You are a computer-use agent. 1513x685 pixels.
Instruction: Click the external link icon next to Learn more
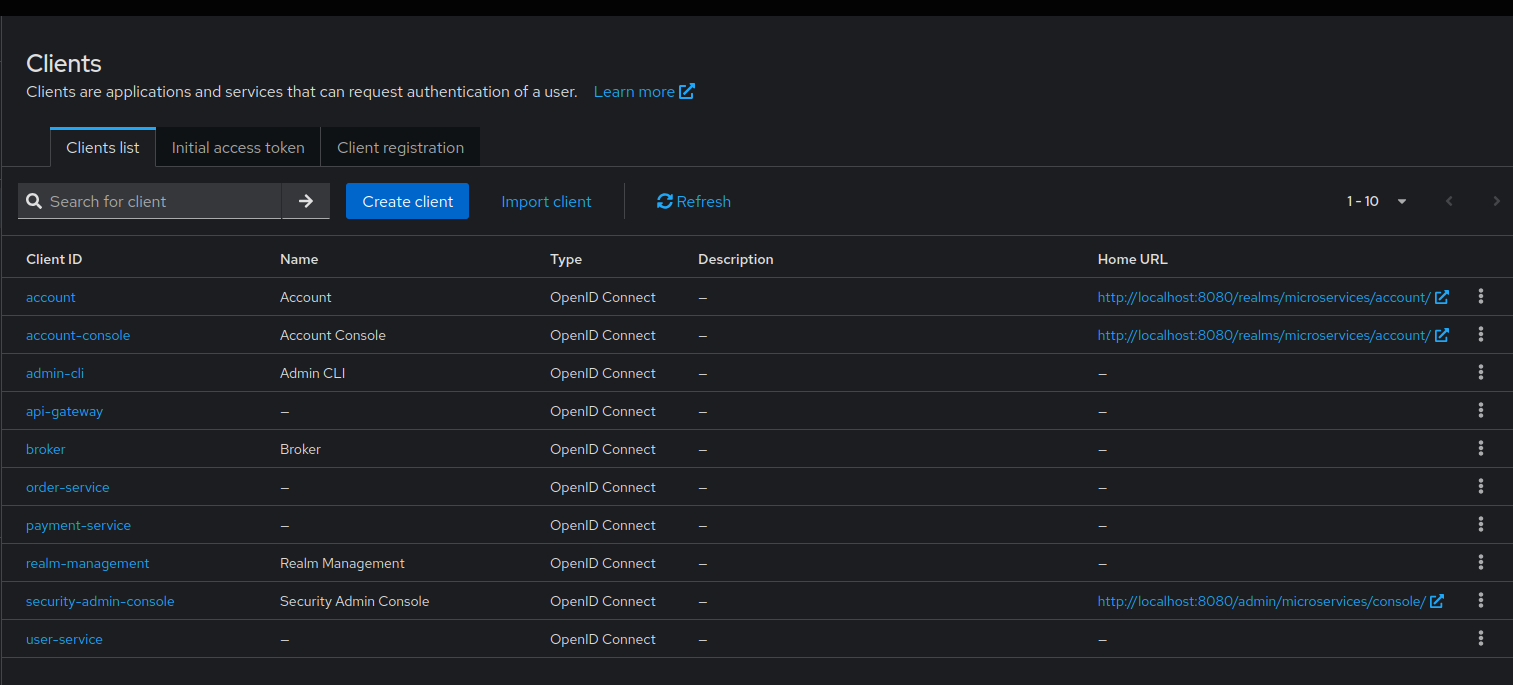(x=688, y=91)
